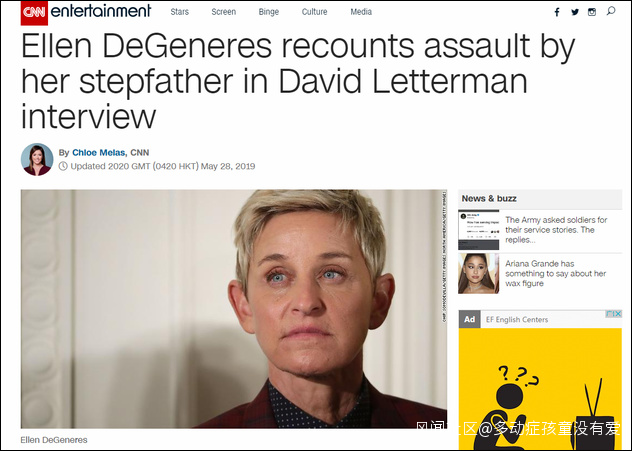Visit Instagram via the camera icon
Viewport: 632px width, 451px height.
(592, 12)
